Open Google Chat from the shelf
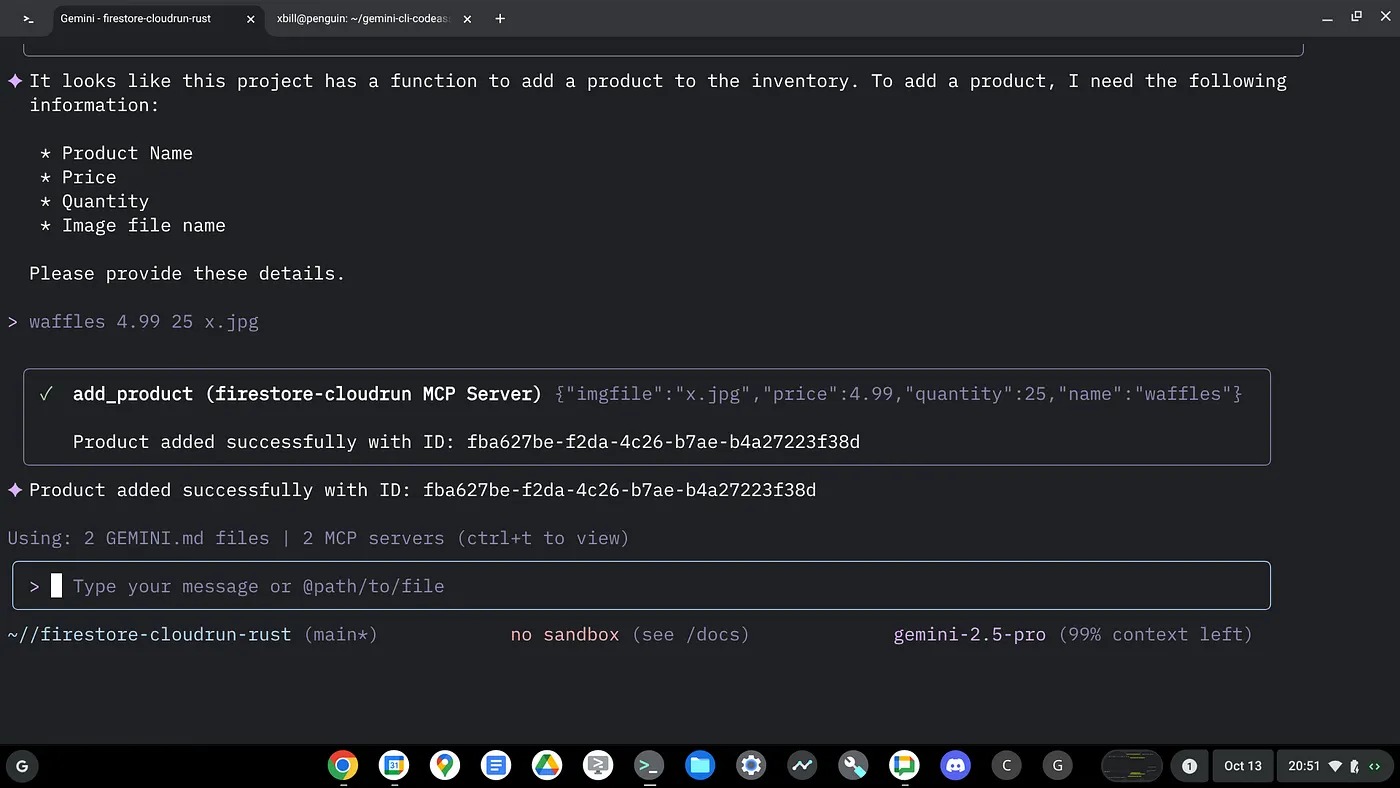This screenshot has width=1400, height=788. coord(904,766)
